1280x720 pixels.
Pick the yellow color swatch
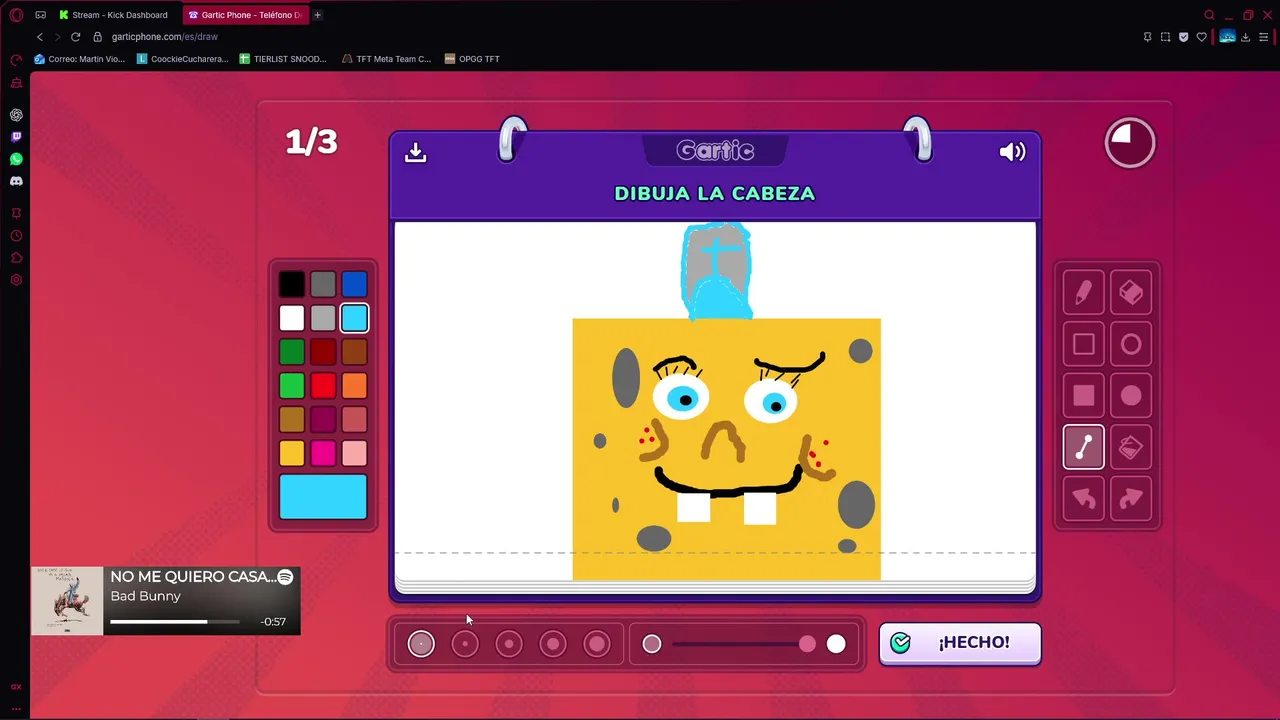(291, 453)
